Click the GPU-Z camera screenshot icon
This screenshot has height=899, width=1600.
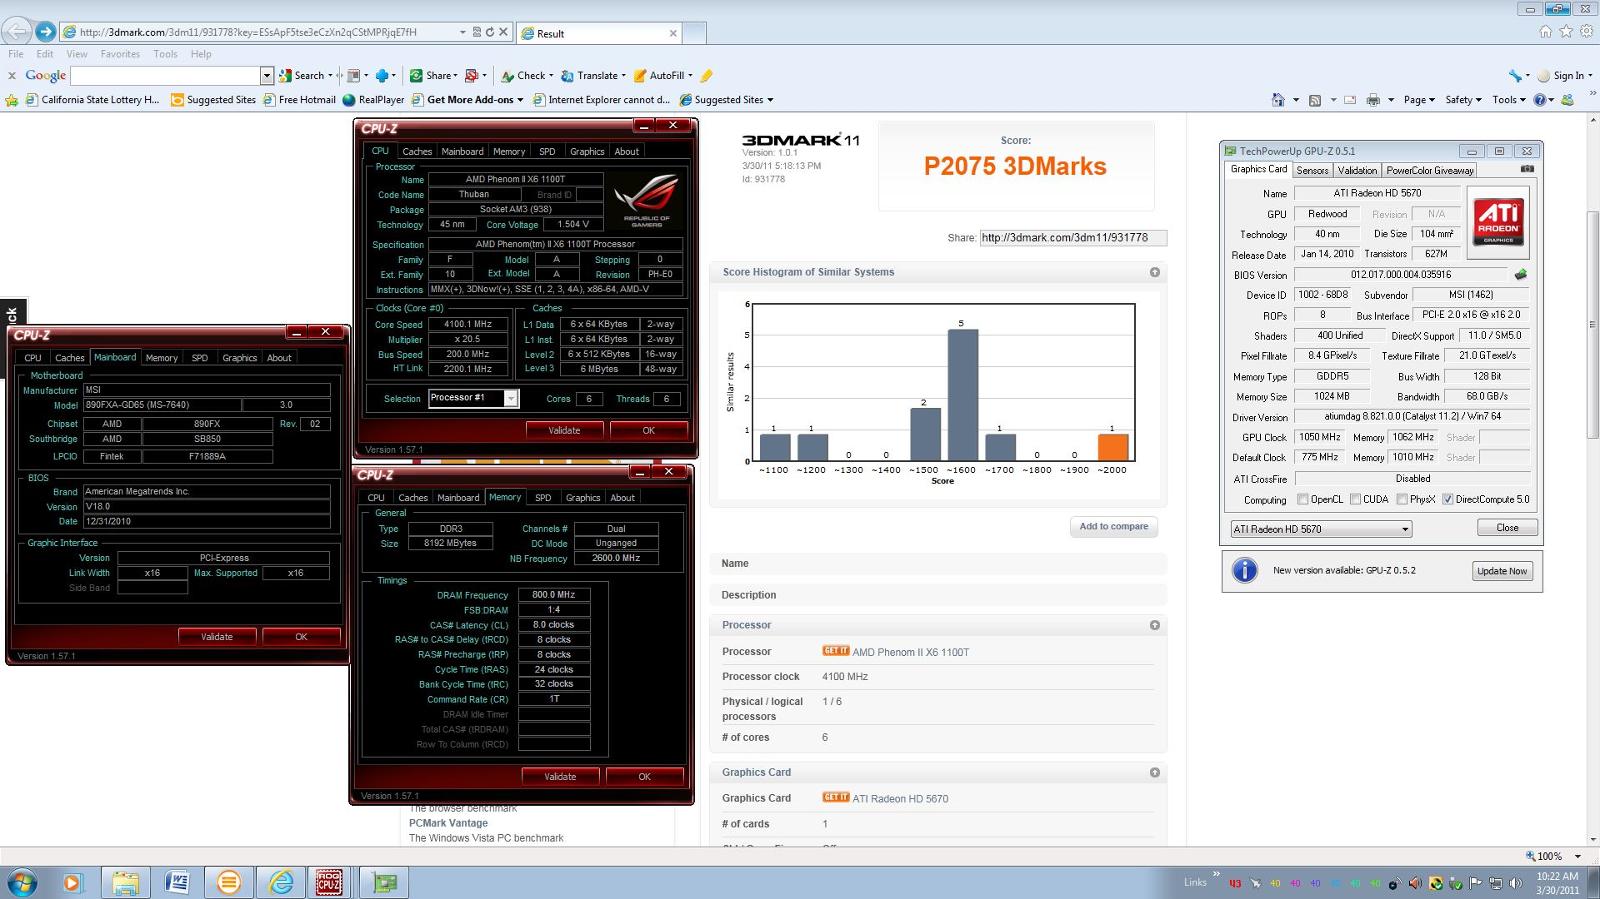1527,169
